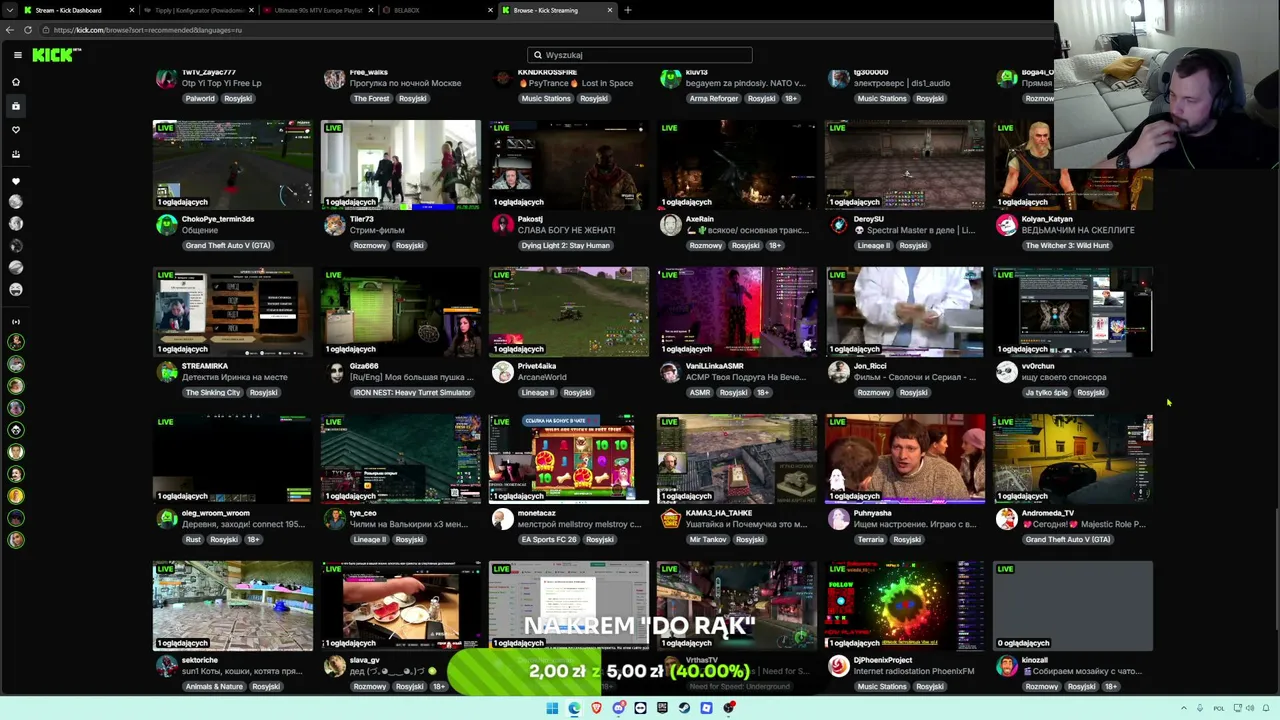The image size is (1280, 720).
Task: Click The Sinking City category tag
Action: click(213, 393)
